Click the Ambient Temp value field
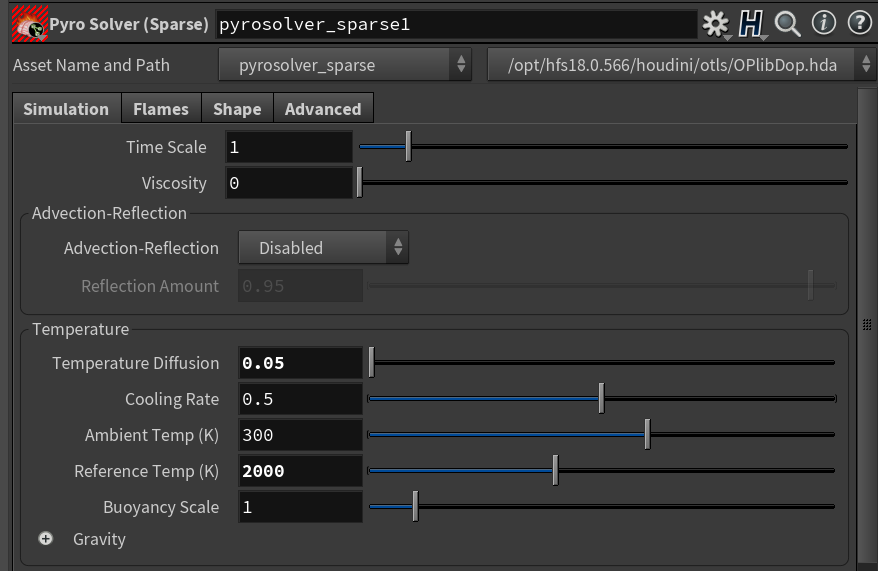The image size is (878, 571). click(301, 435)
